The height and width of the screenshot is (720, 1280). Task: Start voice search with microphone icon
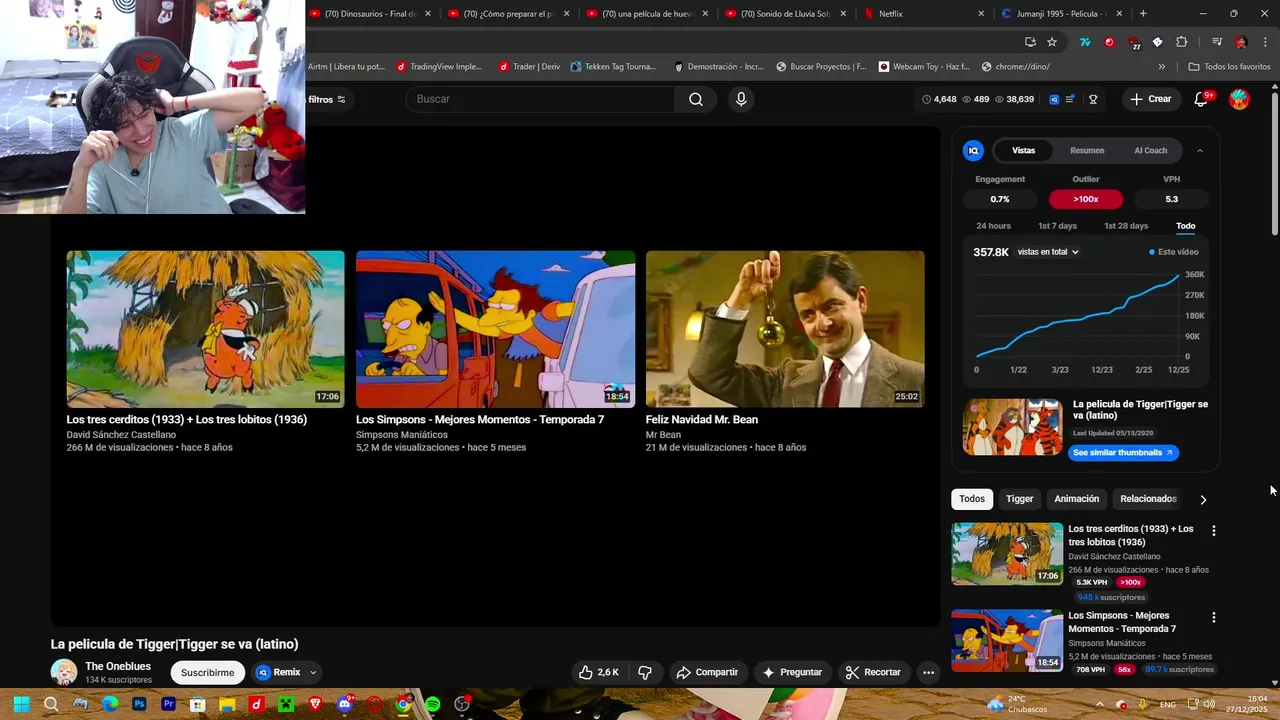coord(741,99)
